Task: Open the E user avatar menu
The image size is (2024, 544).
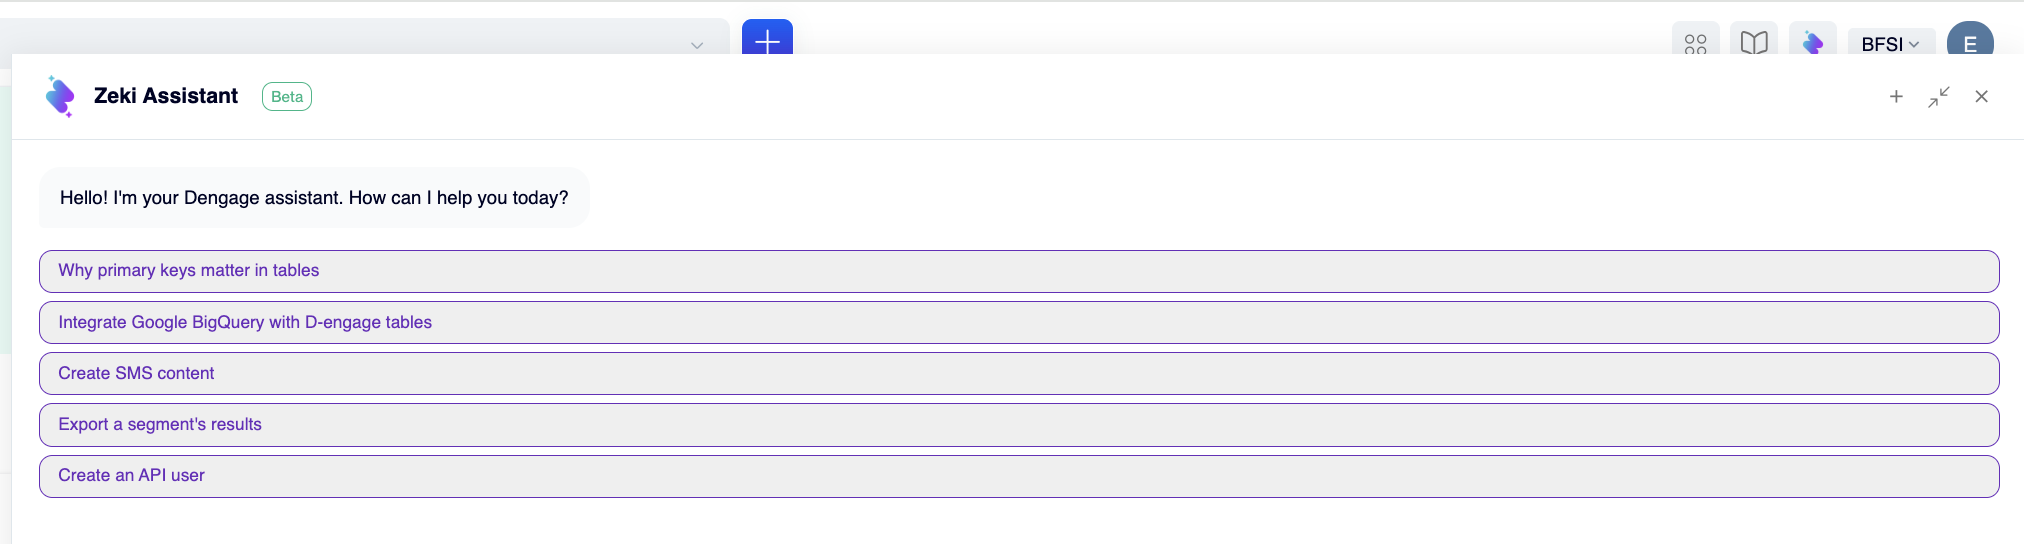Action: (1970, 41)
